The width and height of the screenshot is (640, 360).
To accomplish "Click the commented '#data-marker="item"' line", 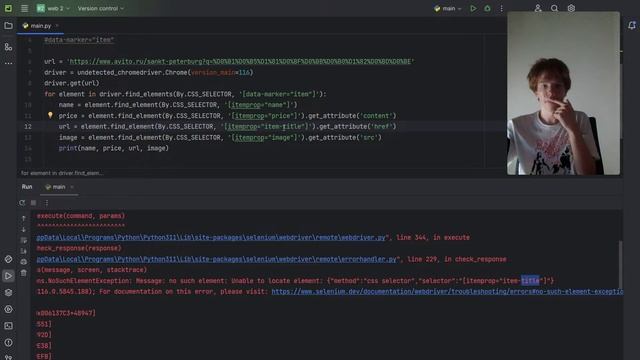I will point(79,40).
